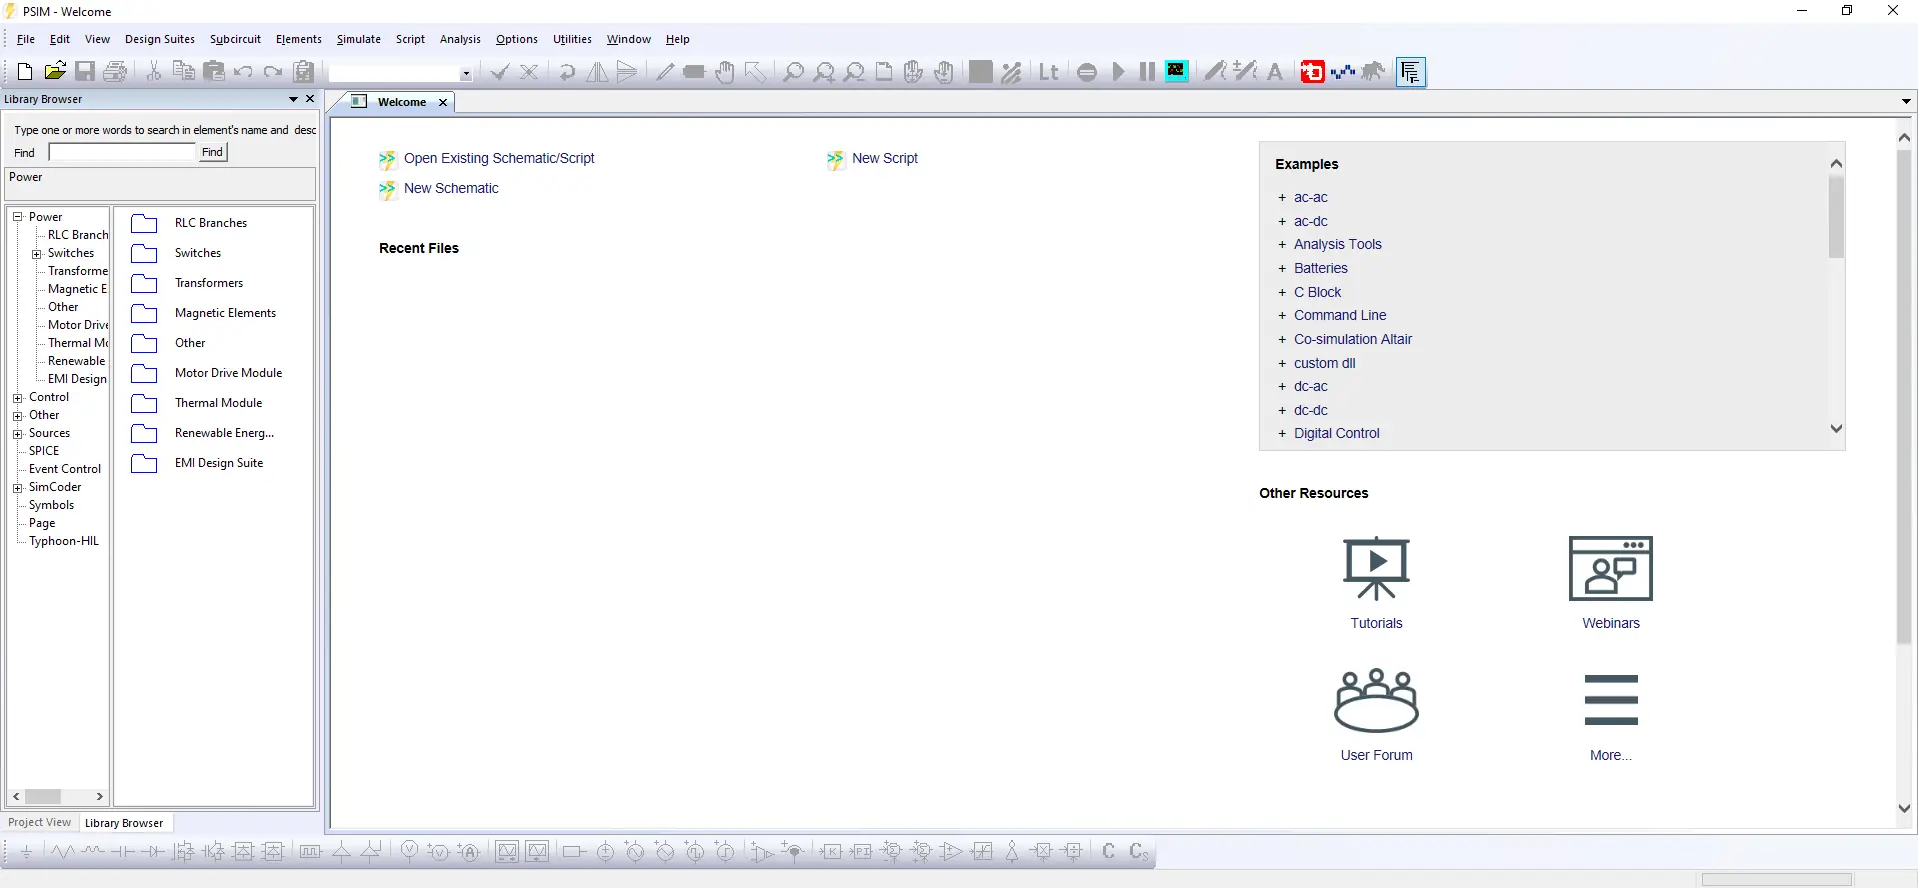Open the Simulate menu

pyautogui.click(x=358, y=39)
